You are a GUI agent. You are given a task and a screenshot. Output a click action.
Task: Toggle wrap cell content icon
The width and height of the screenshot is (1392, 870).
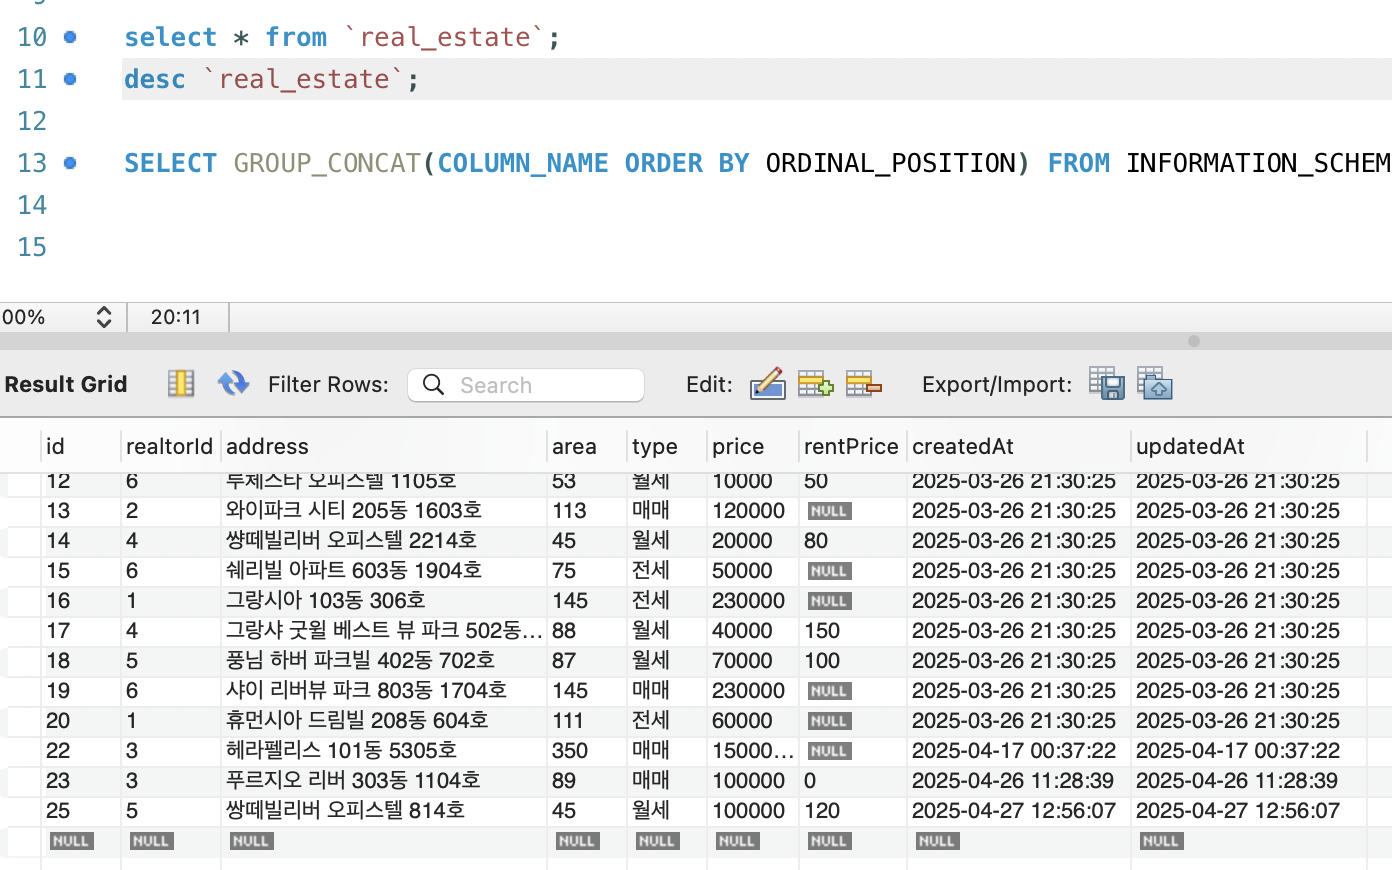[x=181, y=384]
